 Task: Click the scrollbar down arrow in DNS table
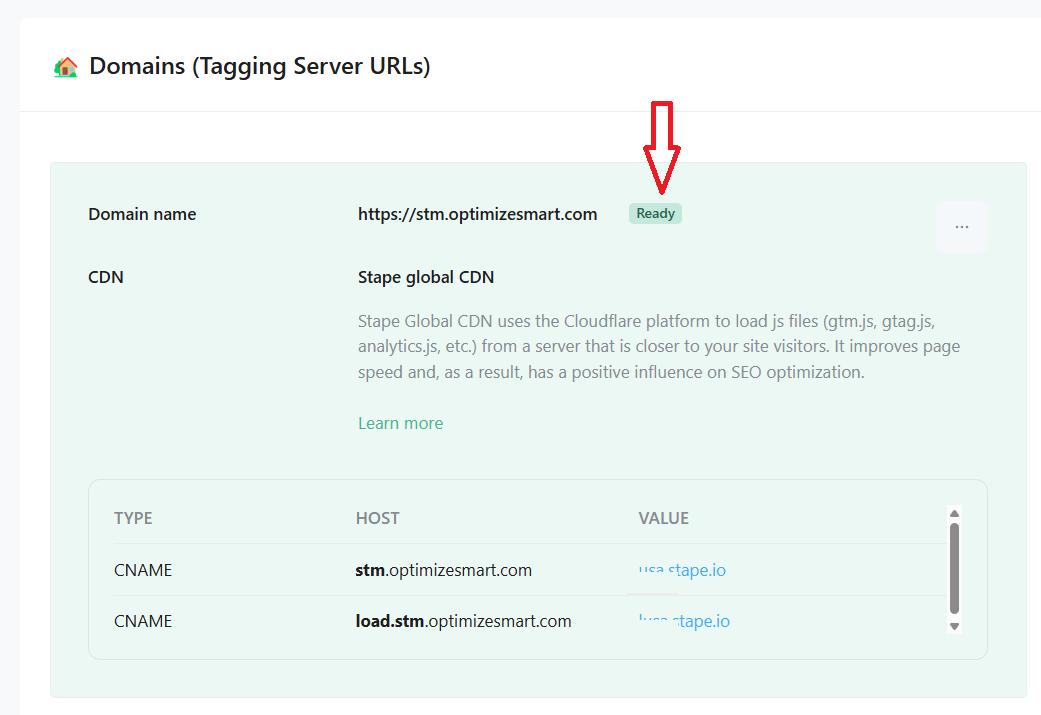[x=954, y=626]
